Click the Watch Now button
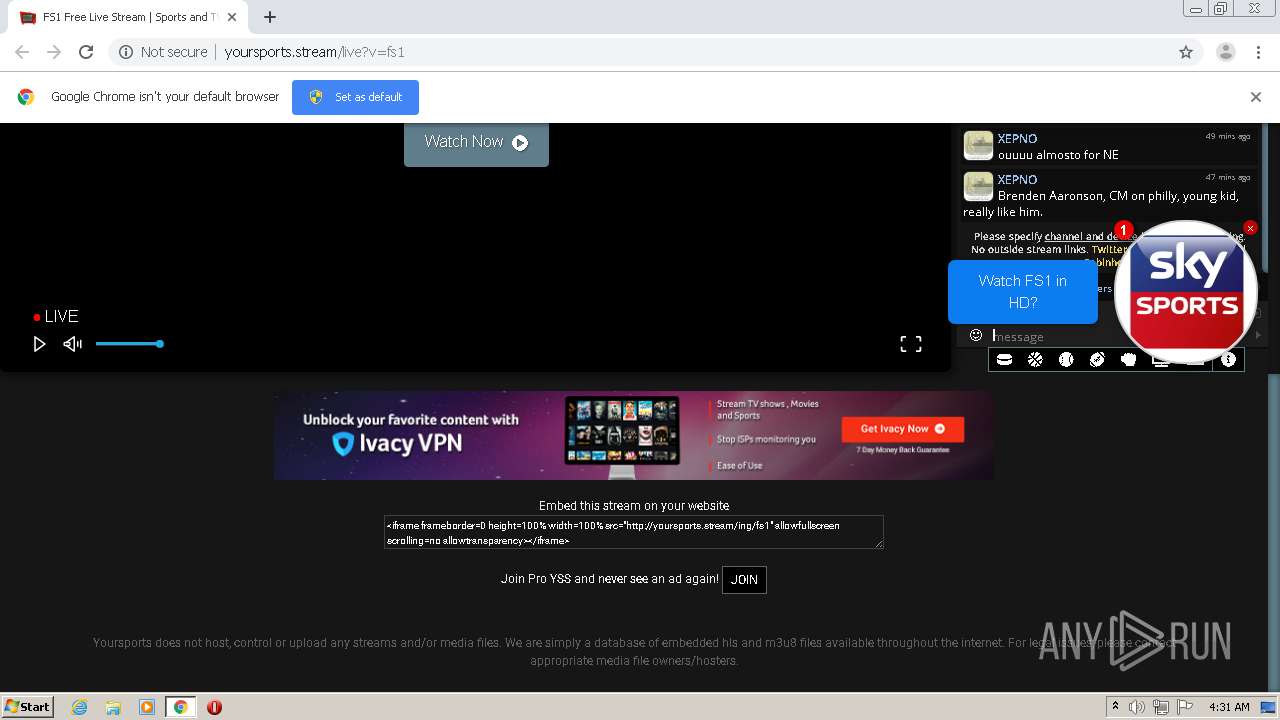 476,142
